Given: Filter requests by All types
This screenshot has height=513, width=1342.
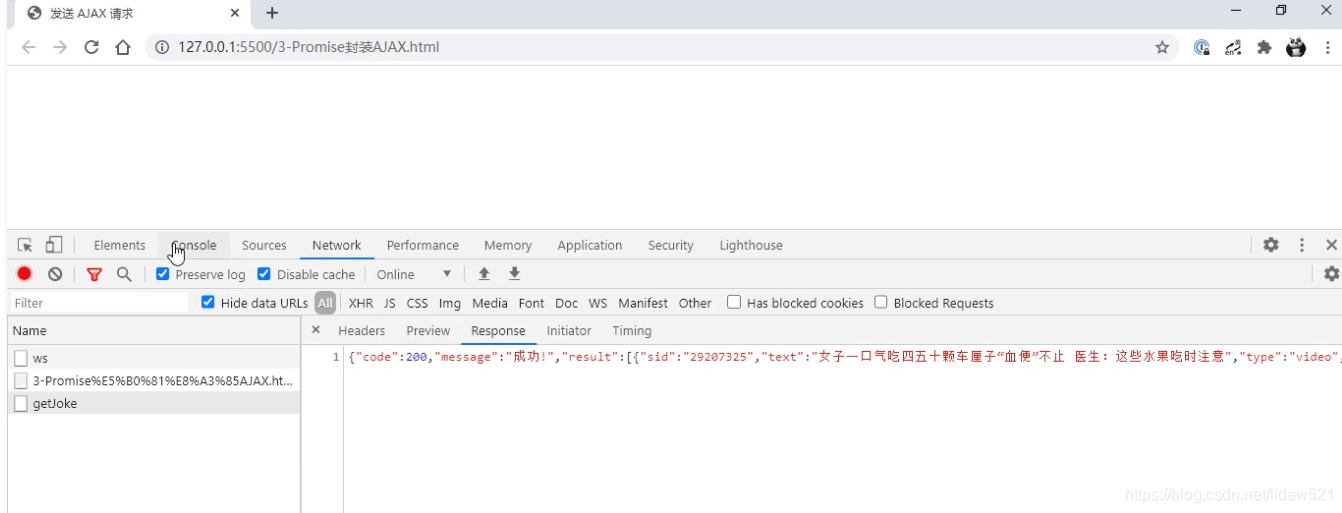Looking at the screenshot, I should 325,303.
